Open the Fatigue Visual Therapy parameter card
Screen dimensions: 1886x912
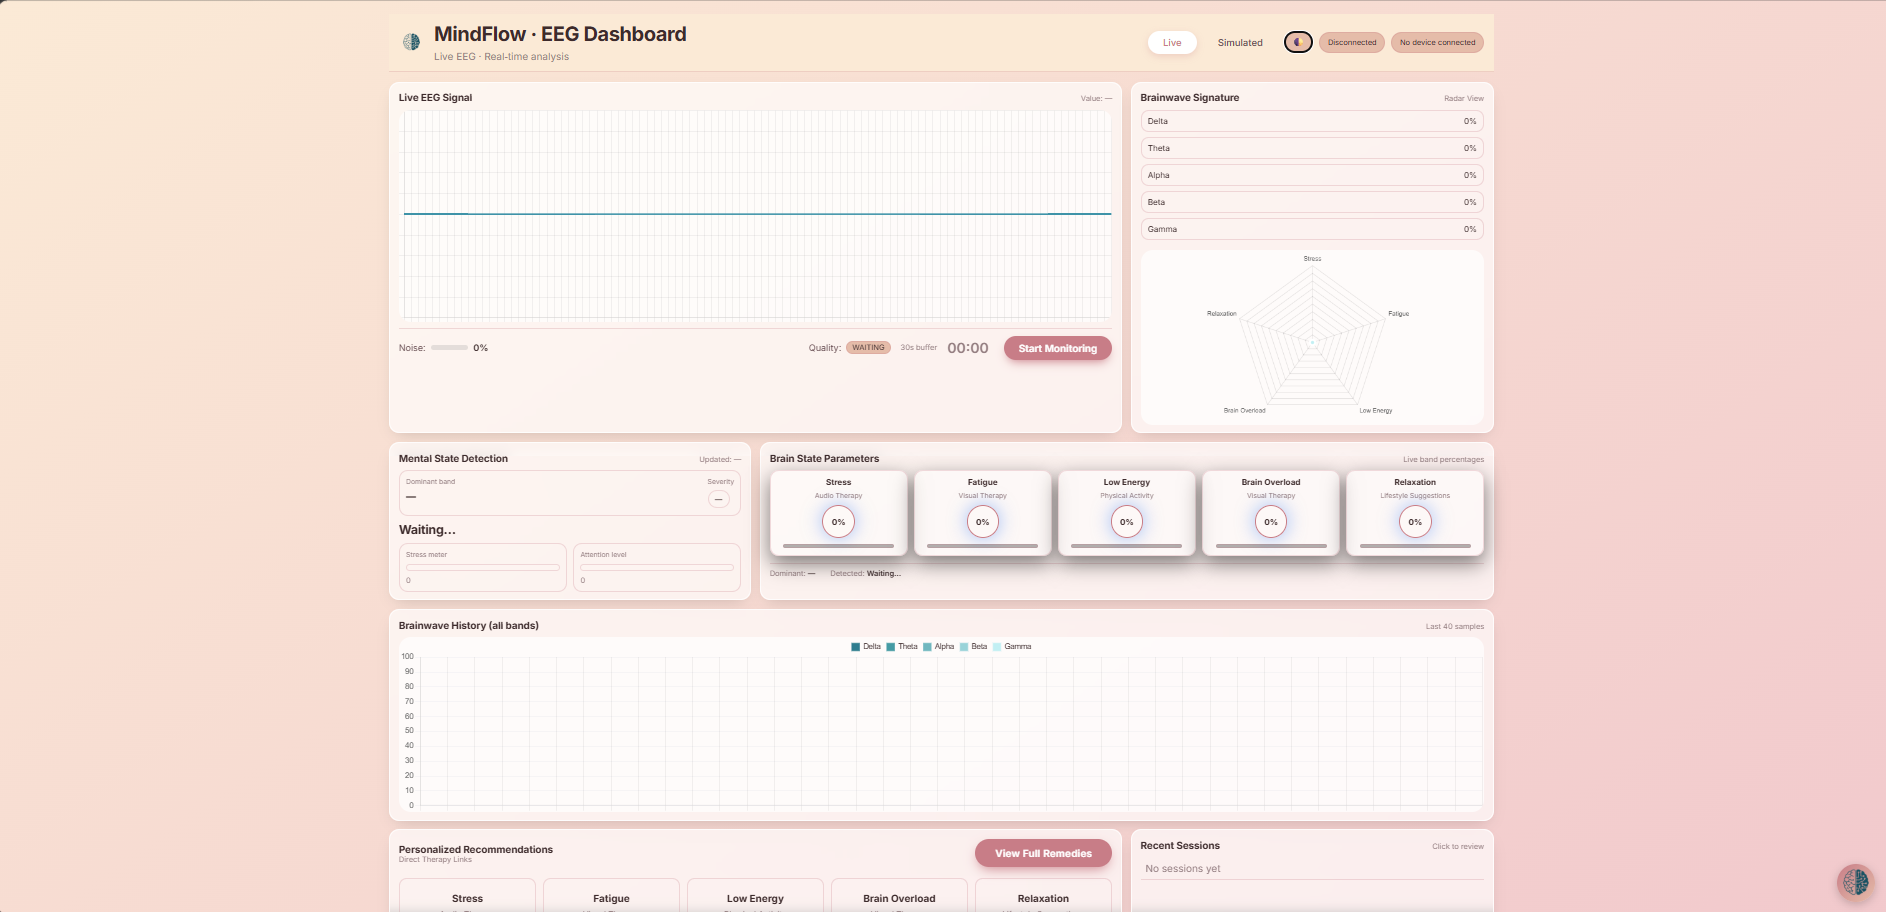[x=982, y=513]
